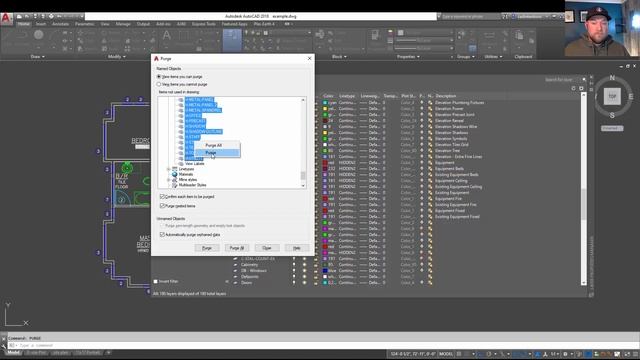Expand the Linetypes tree node
Image resolution: width=640 pixels, height=360 pixels.
169,169
